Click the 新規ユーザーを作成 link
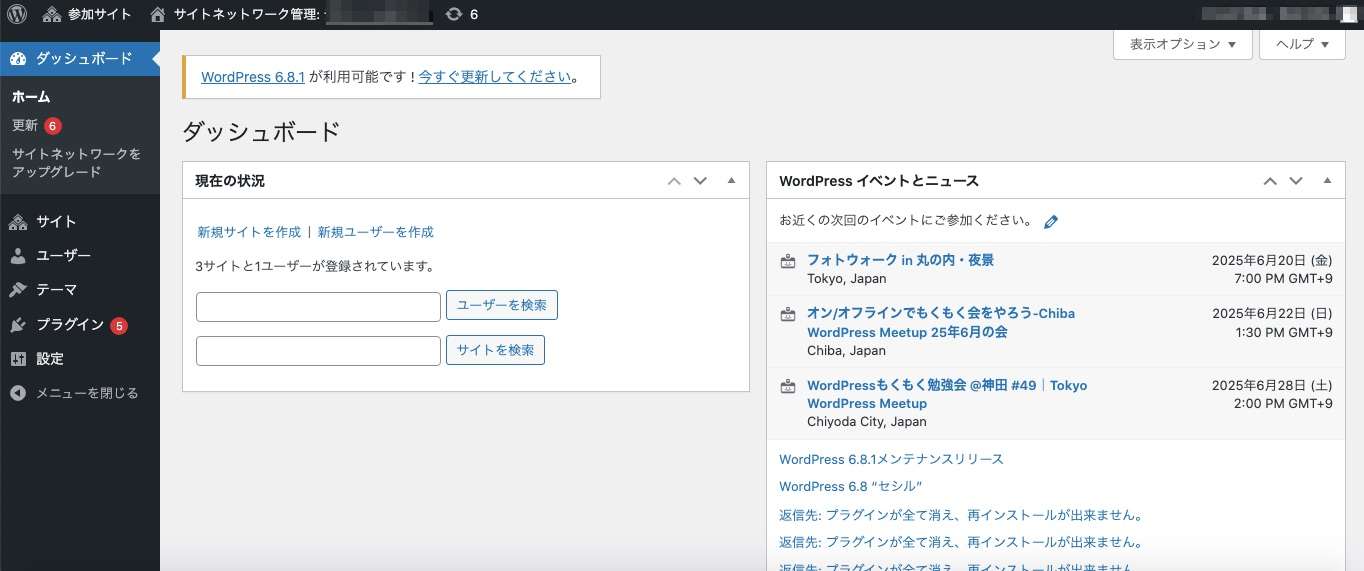The width and height of the screenshot is (1364, 571). point(376,232)
